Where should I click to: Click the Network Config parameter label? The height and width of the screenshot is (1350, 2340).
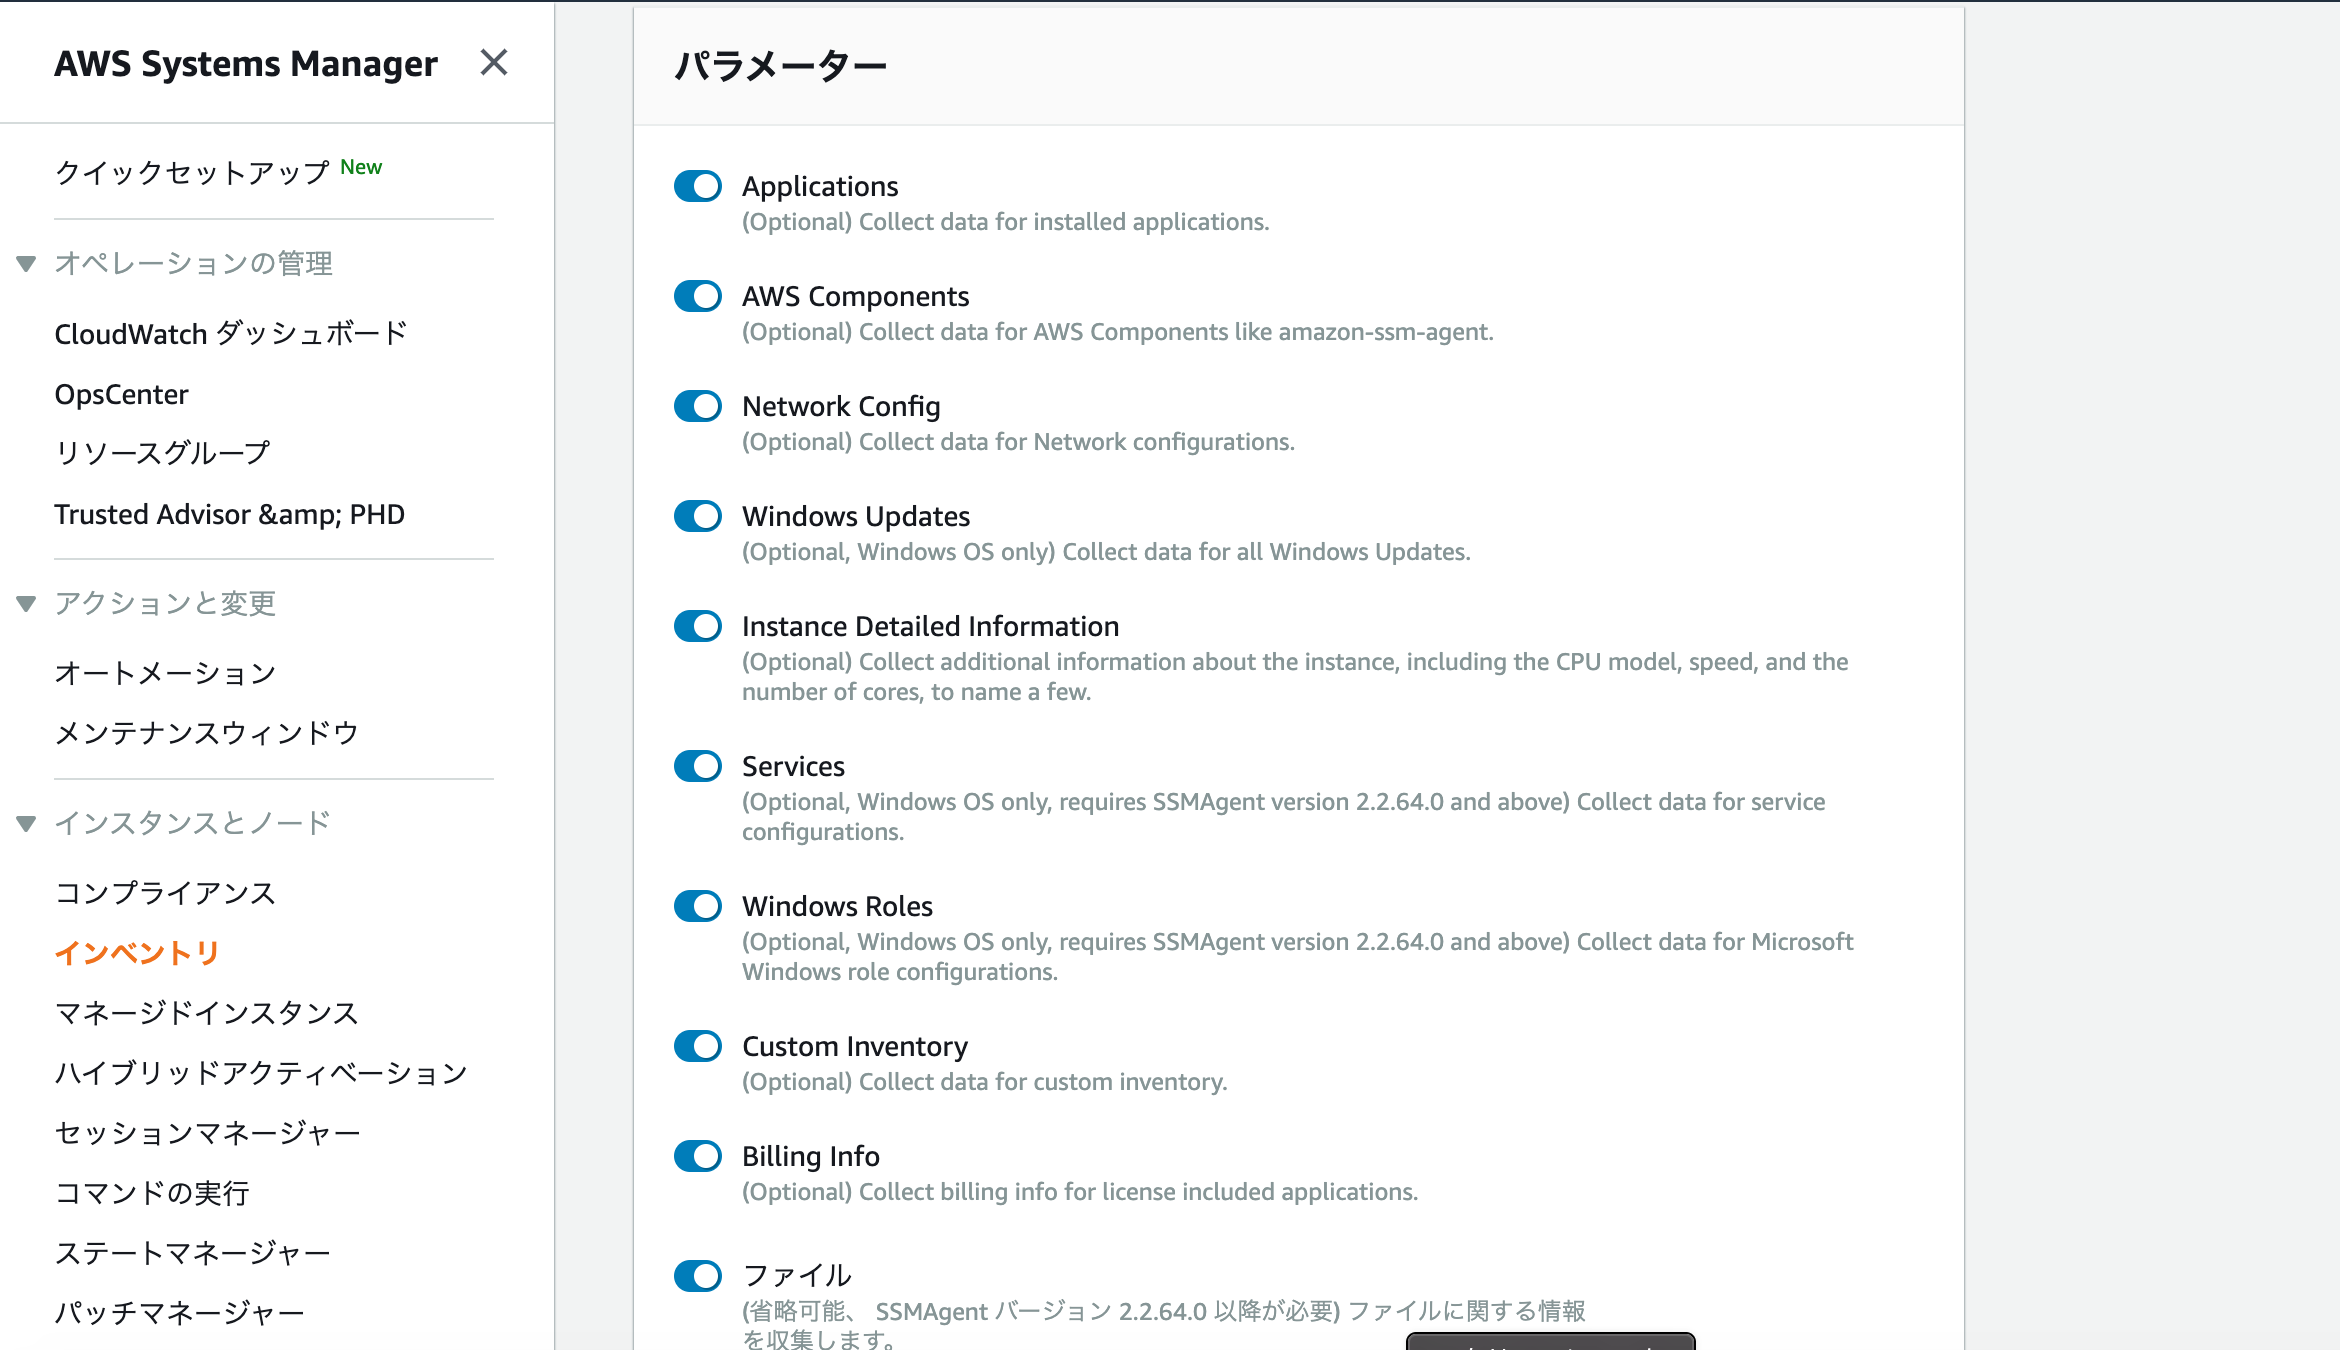841,406
